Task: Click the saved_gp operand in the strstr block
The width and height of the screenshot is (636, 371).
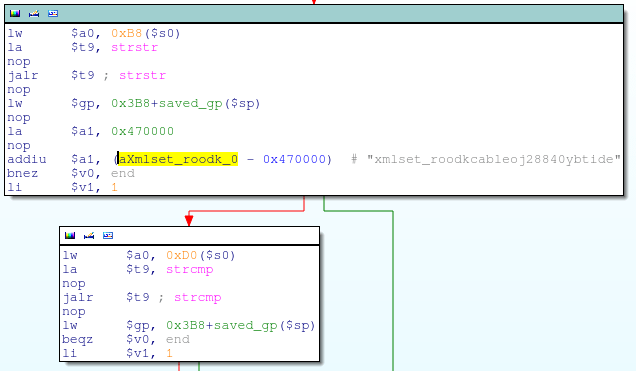Action: coord(190,103)
